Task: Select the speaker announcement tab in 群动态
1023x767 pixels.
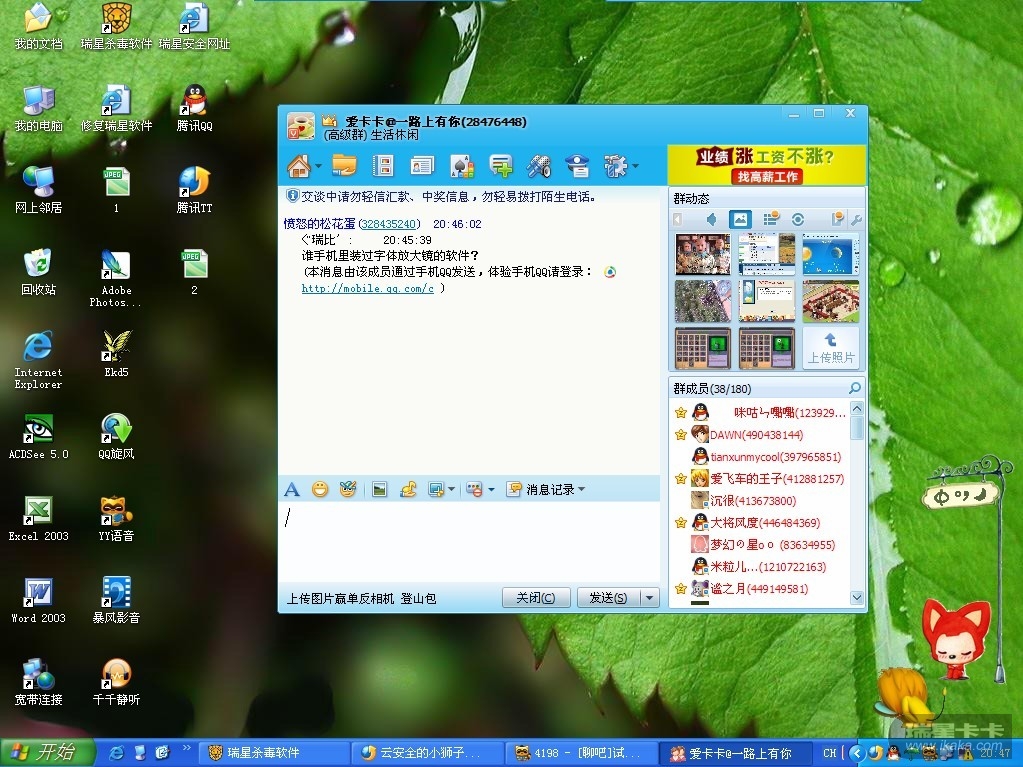Action: pyautogui.click(x=711, y=219)
